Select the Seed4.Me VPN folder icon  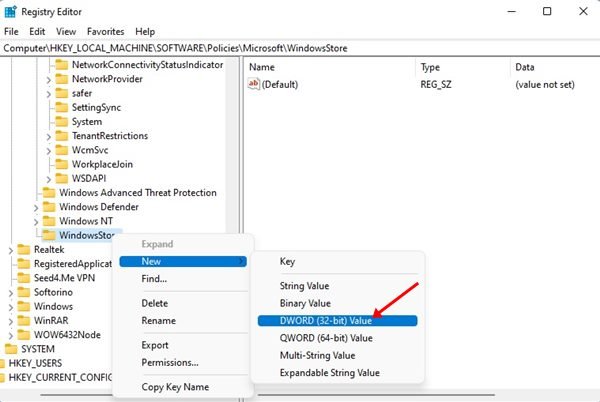(x=23, y=278)
